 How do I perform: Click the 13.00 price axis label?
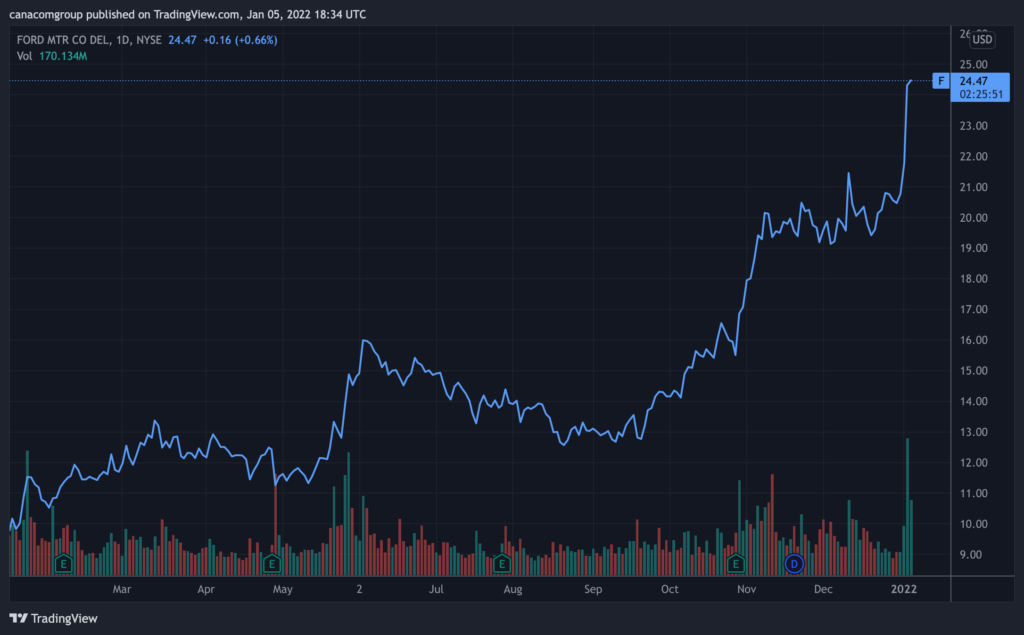(974, 432)
